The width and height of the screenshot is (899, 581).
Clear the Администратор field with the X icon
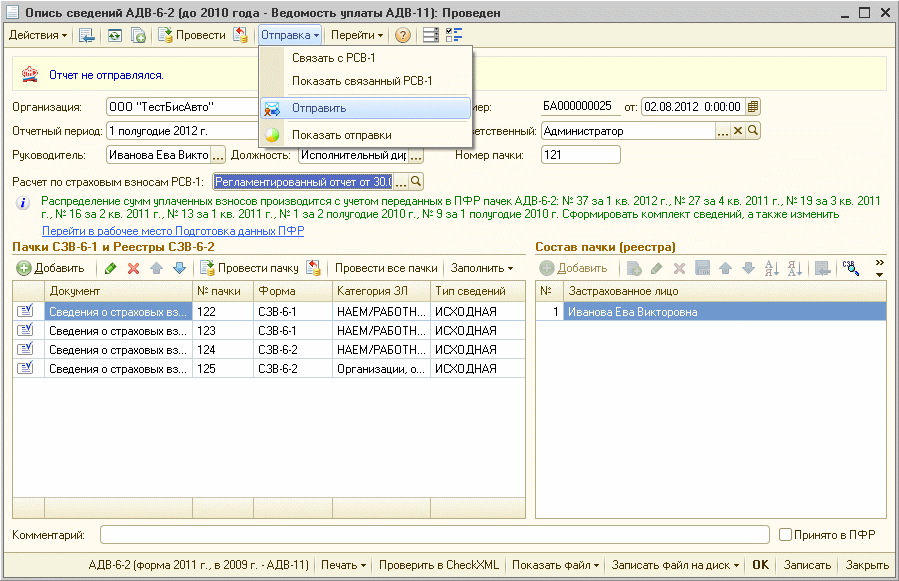(x=738, y=131)
